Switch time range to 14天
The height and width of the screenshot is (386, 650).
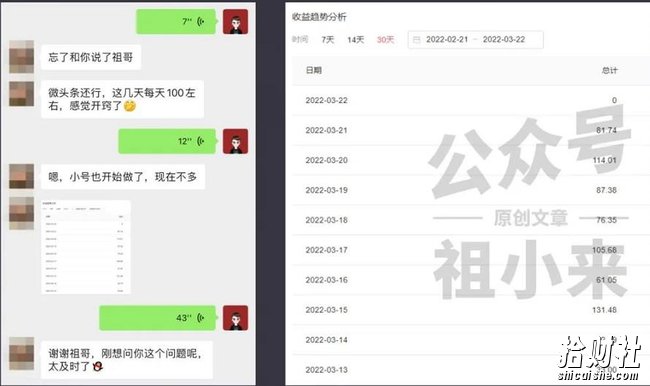tap(356, 40)
